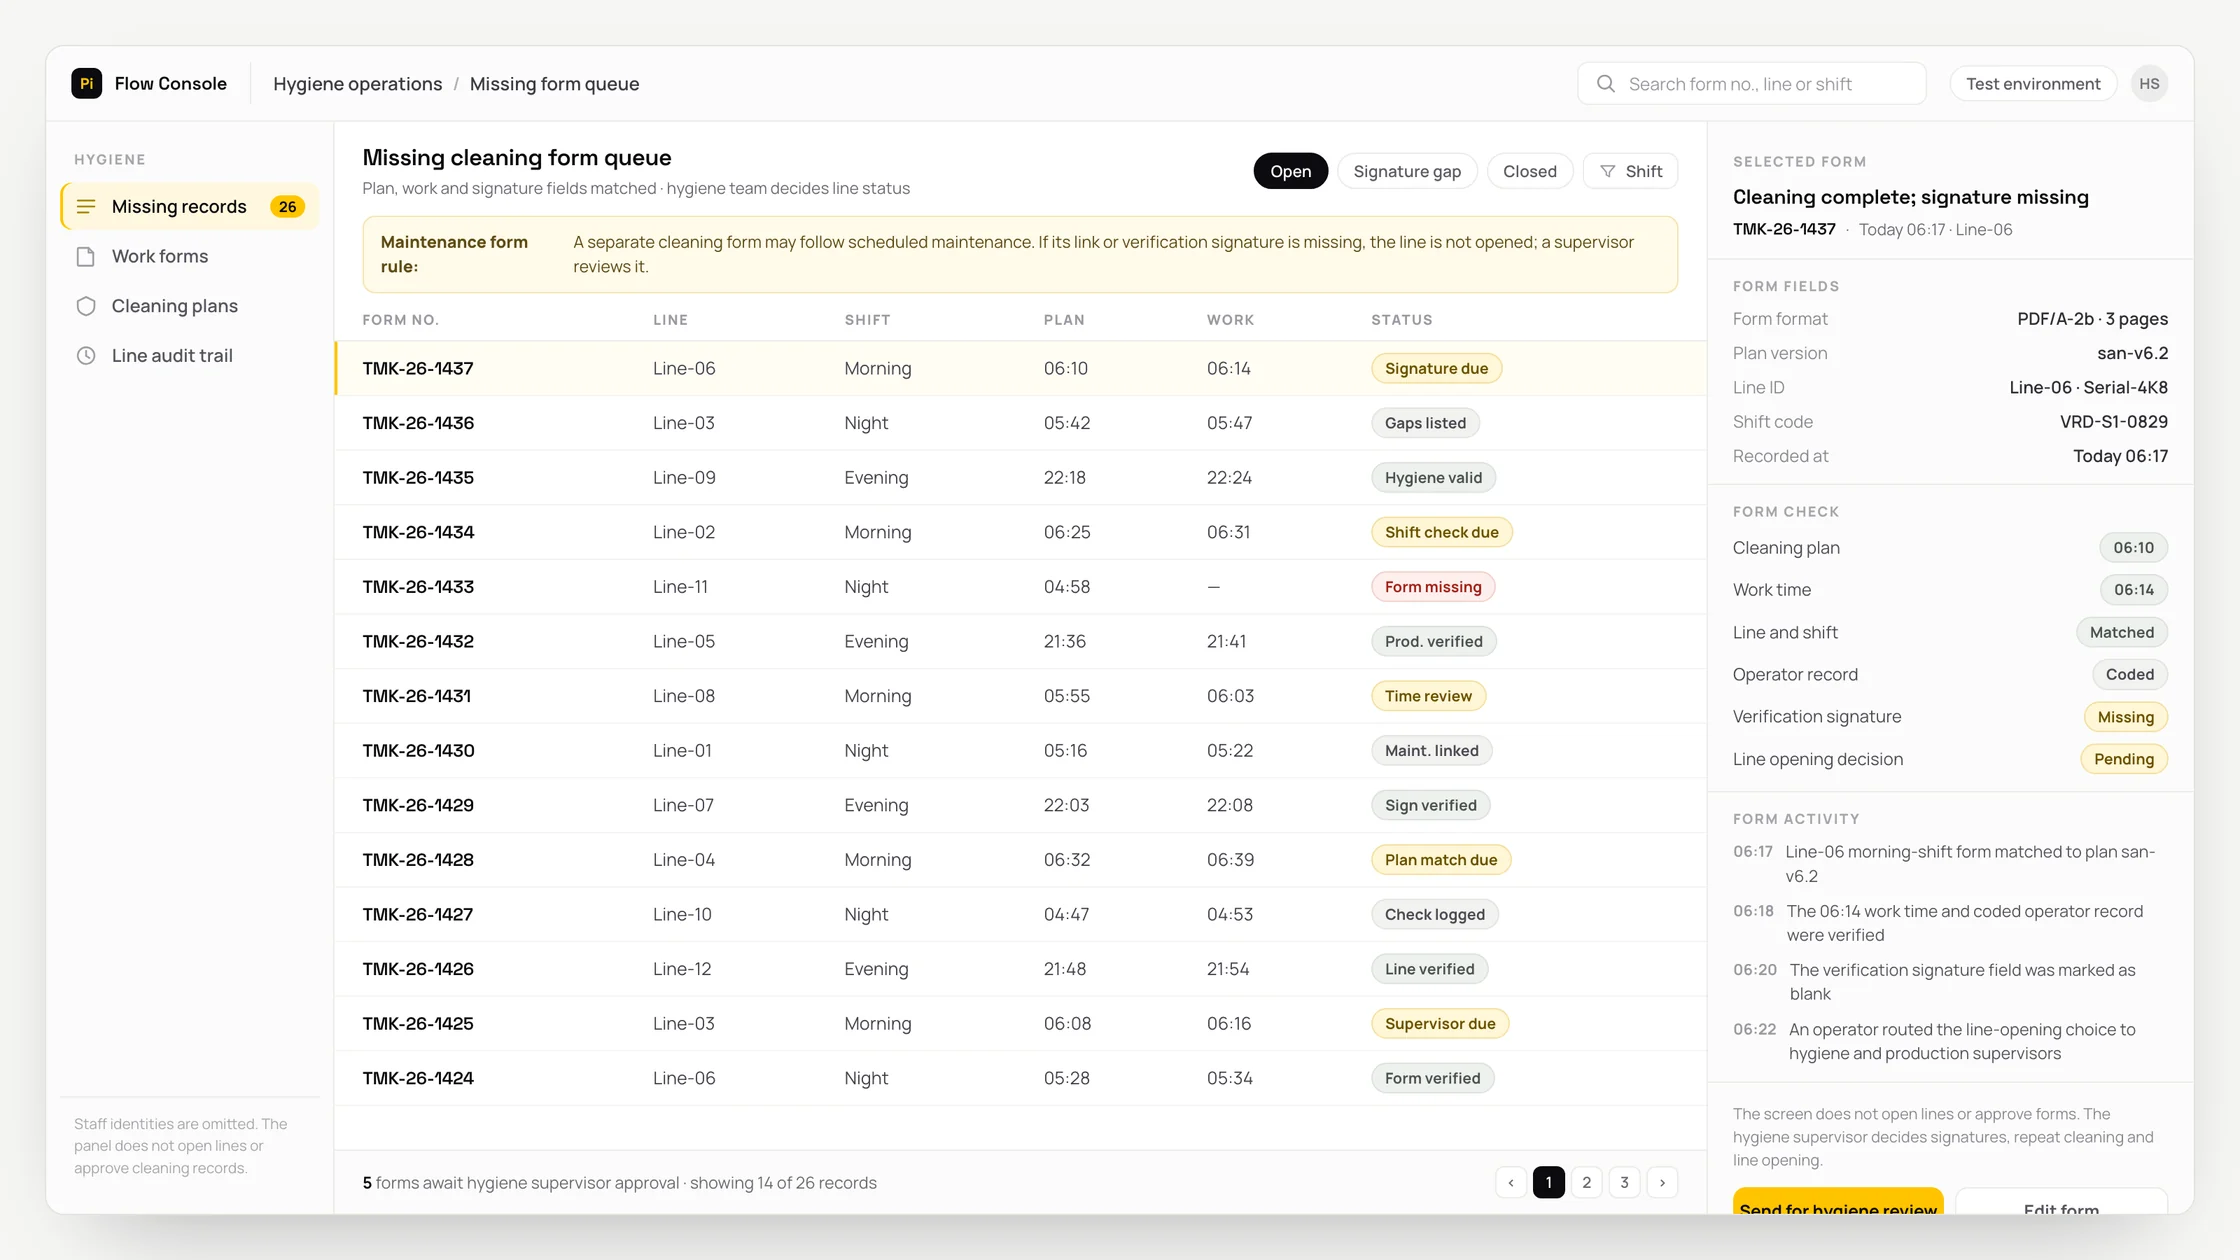This screenshot has height=1260, width=2240.
Task: Go to page 1
Action: click(x=1548, y=1182)
